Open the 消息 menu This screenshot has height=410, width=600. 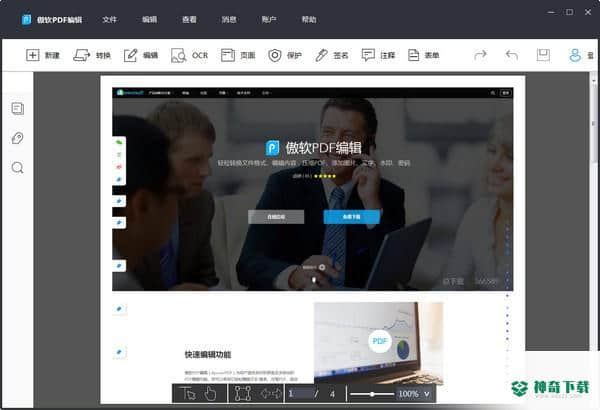(x=229, y=20)
